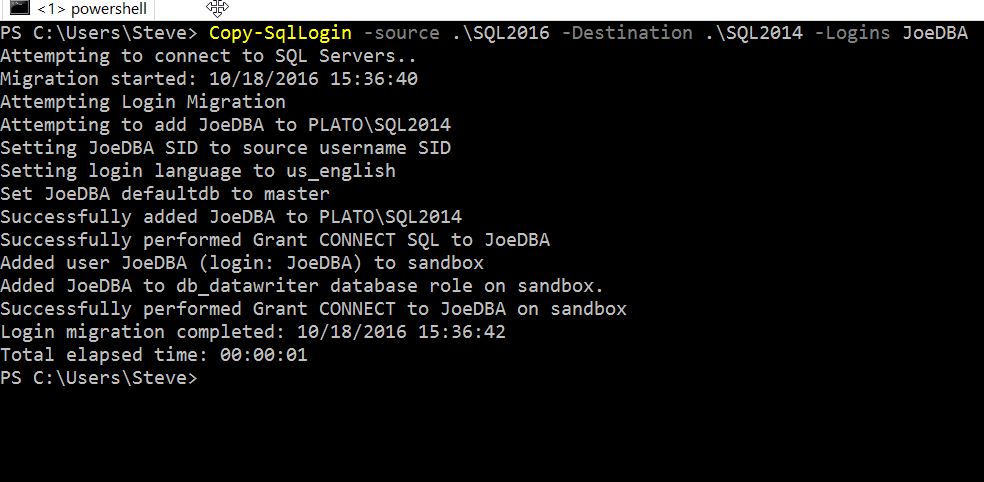This screenshot has width=984, height=482.
Task: Click the -Logins parameter in the command
Action: [850, 33]
